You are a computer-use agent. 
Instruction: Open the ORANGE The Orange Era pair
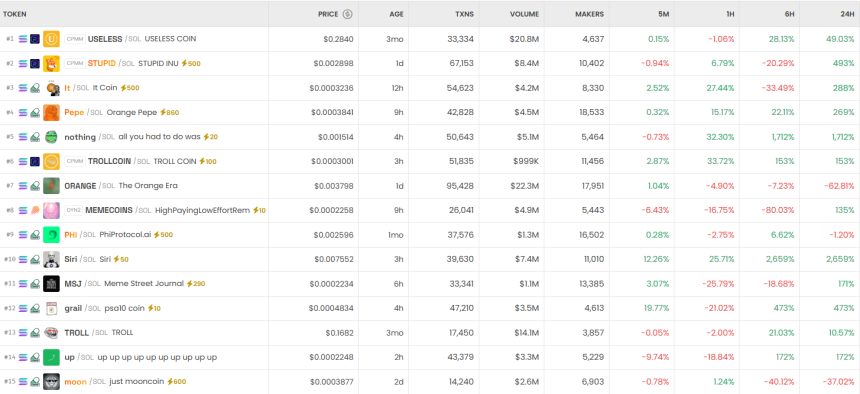121,186
